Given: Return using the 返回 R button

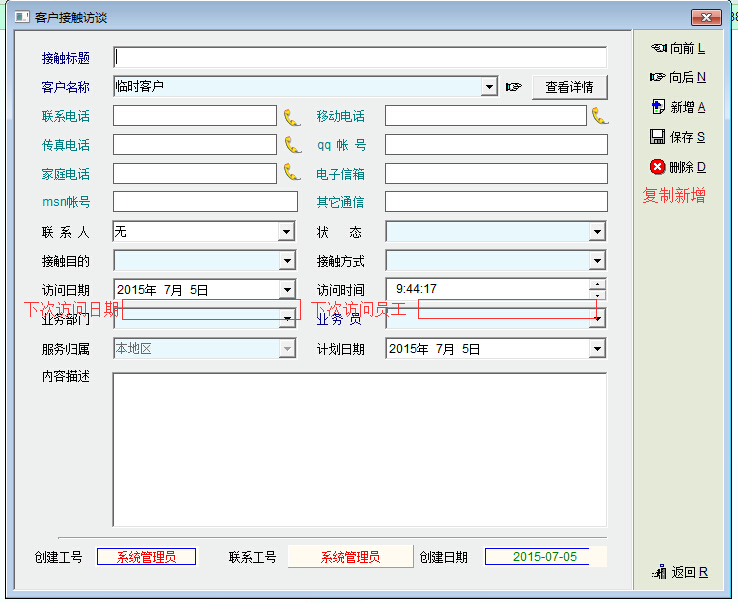Looking at the screenshot, I should pos(680,572).
